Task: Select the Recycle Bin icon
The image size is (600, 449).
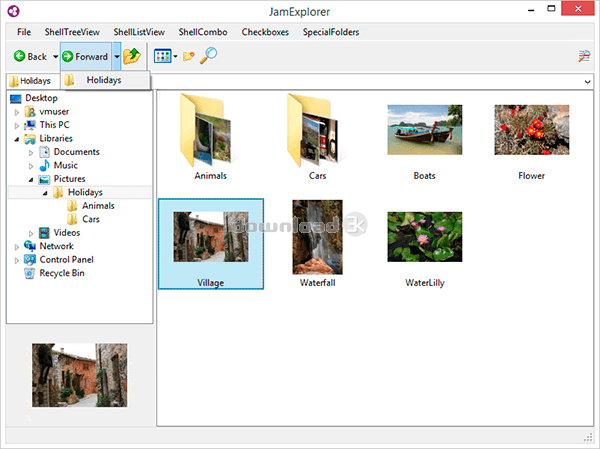Action: click(30, 273)
